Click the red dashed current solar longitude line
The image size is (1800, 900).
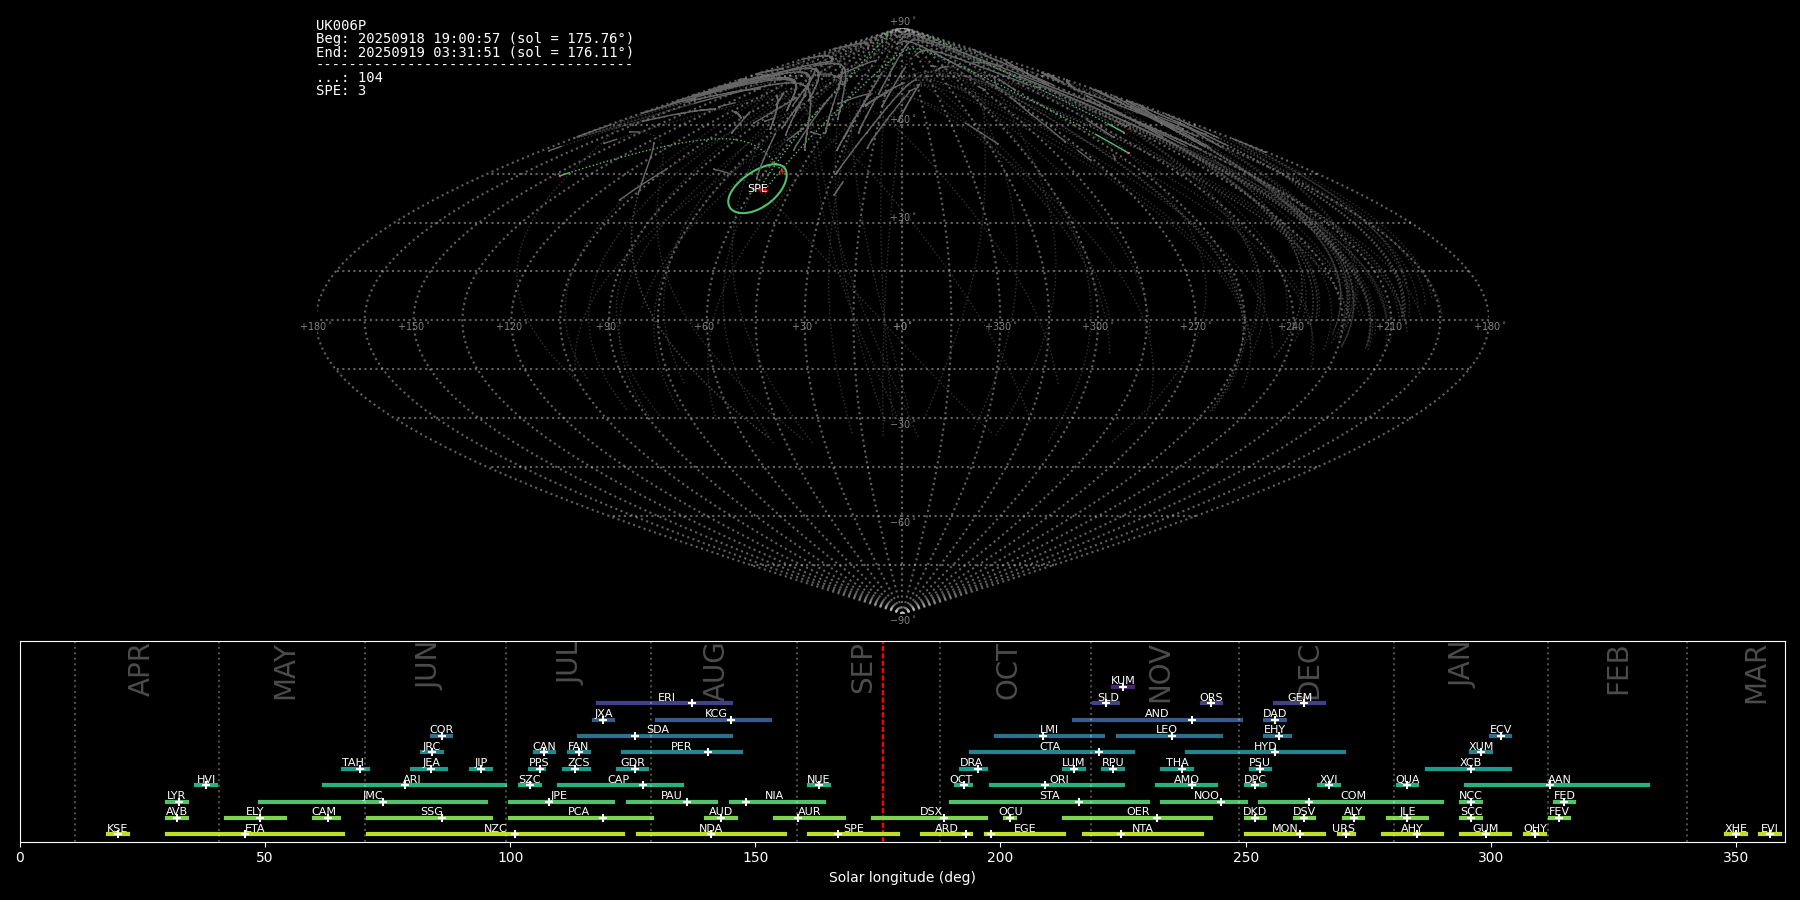[883, 740]
